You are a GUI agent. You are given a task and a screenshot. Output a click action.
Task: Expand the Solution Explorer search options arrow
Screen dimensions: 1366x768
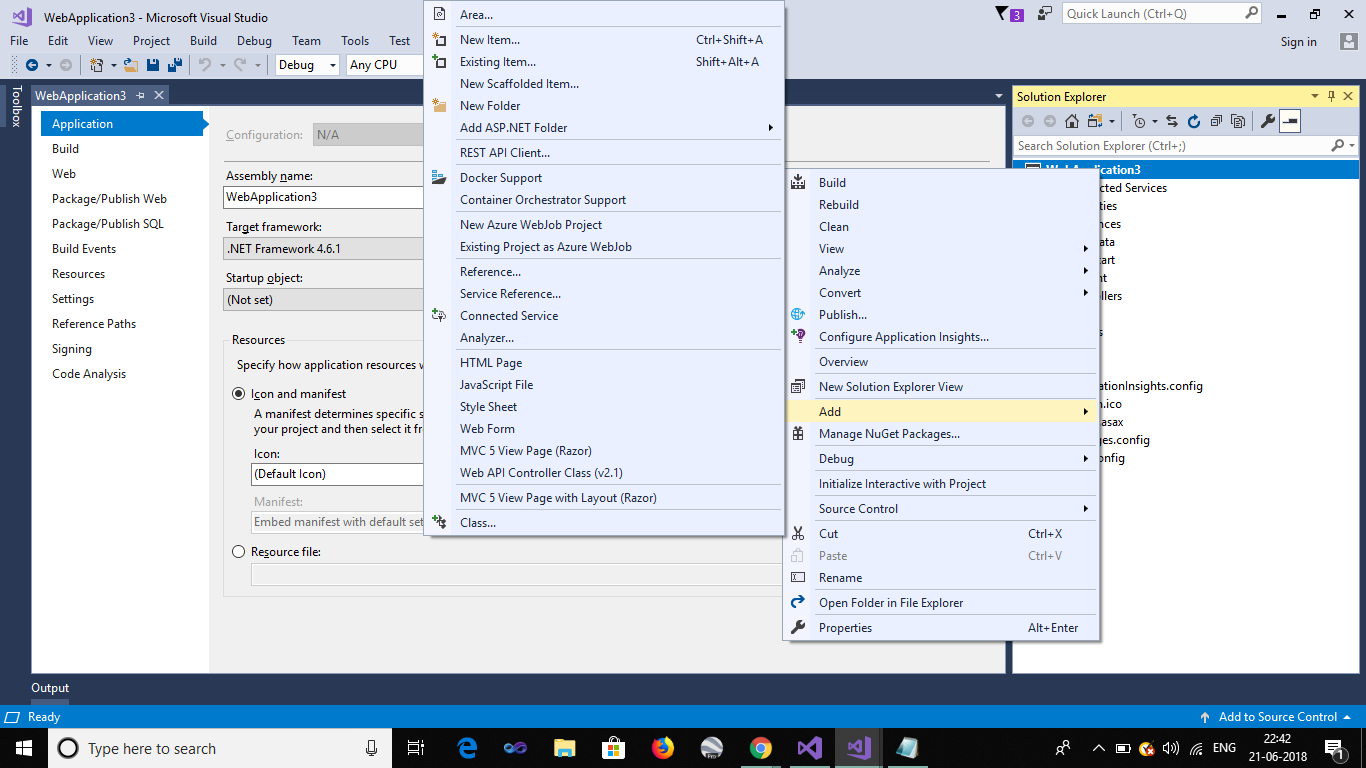[1352, 146]
